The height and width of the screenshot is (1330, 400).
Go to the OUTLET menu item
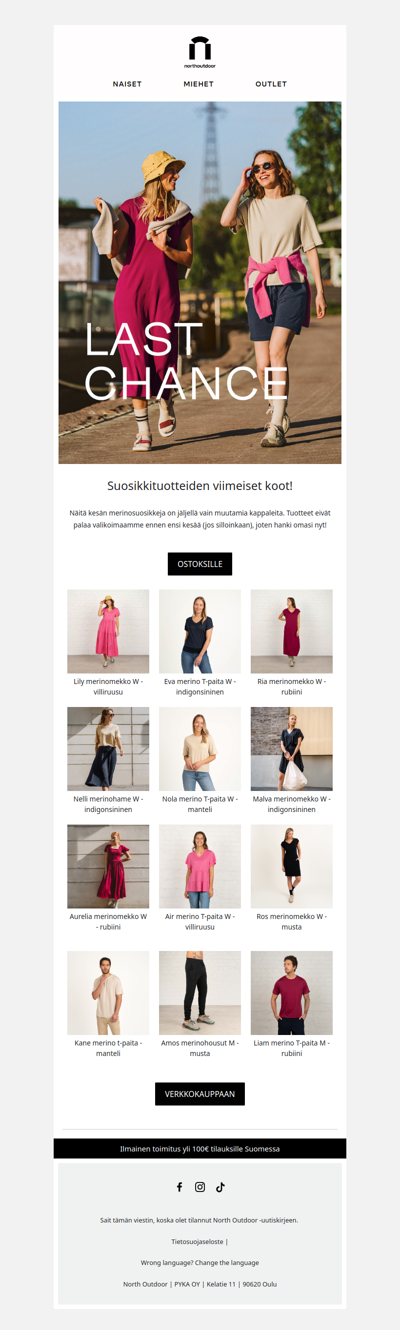(271, 84)
